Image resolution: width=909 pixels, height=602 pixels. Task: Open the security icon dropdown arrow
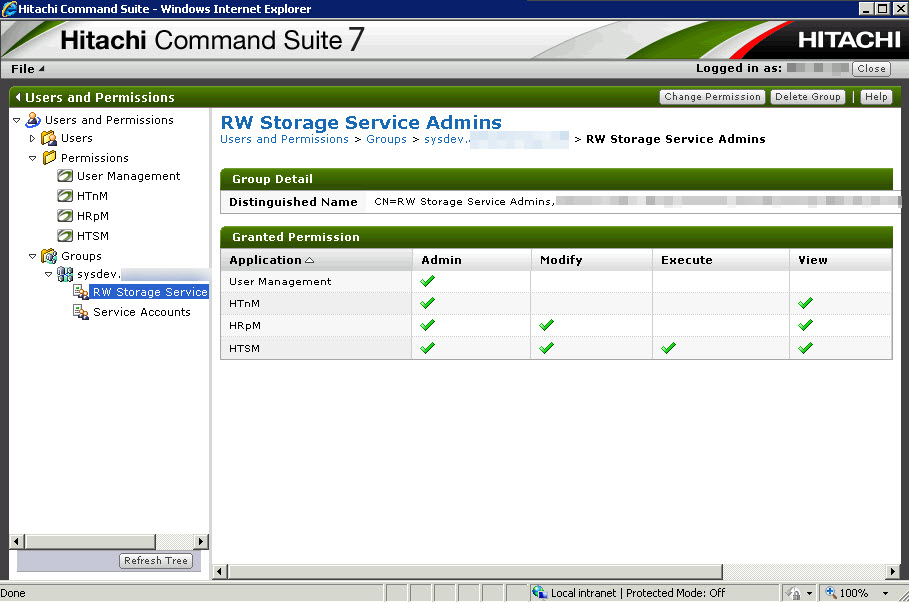pos(809,593)
